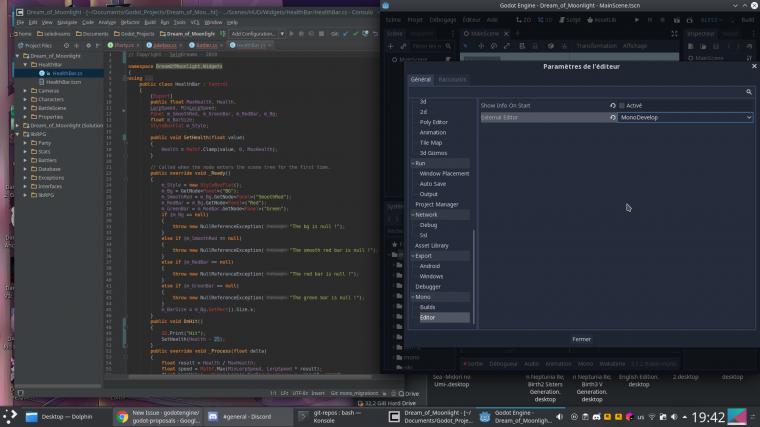This screenshot has width=760, height=427.
Task: Select Tile Map settings category
Action: pyautogui.click(x=430, y=142)
